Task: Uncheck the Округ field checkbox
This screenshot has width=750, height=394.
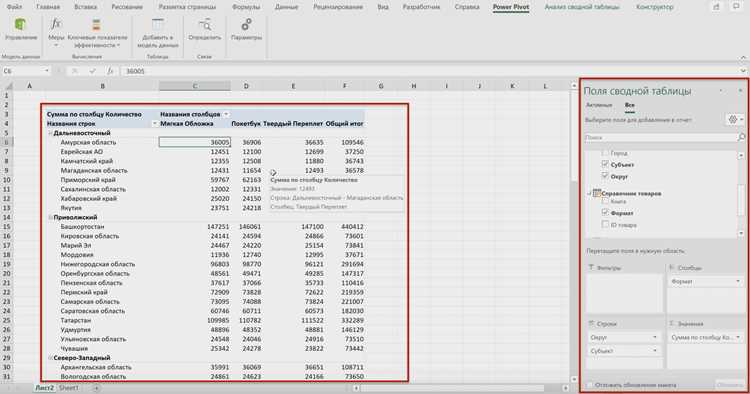Action: [605, 176]
